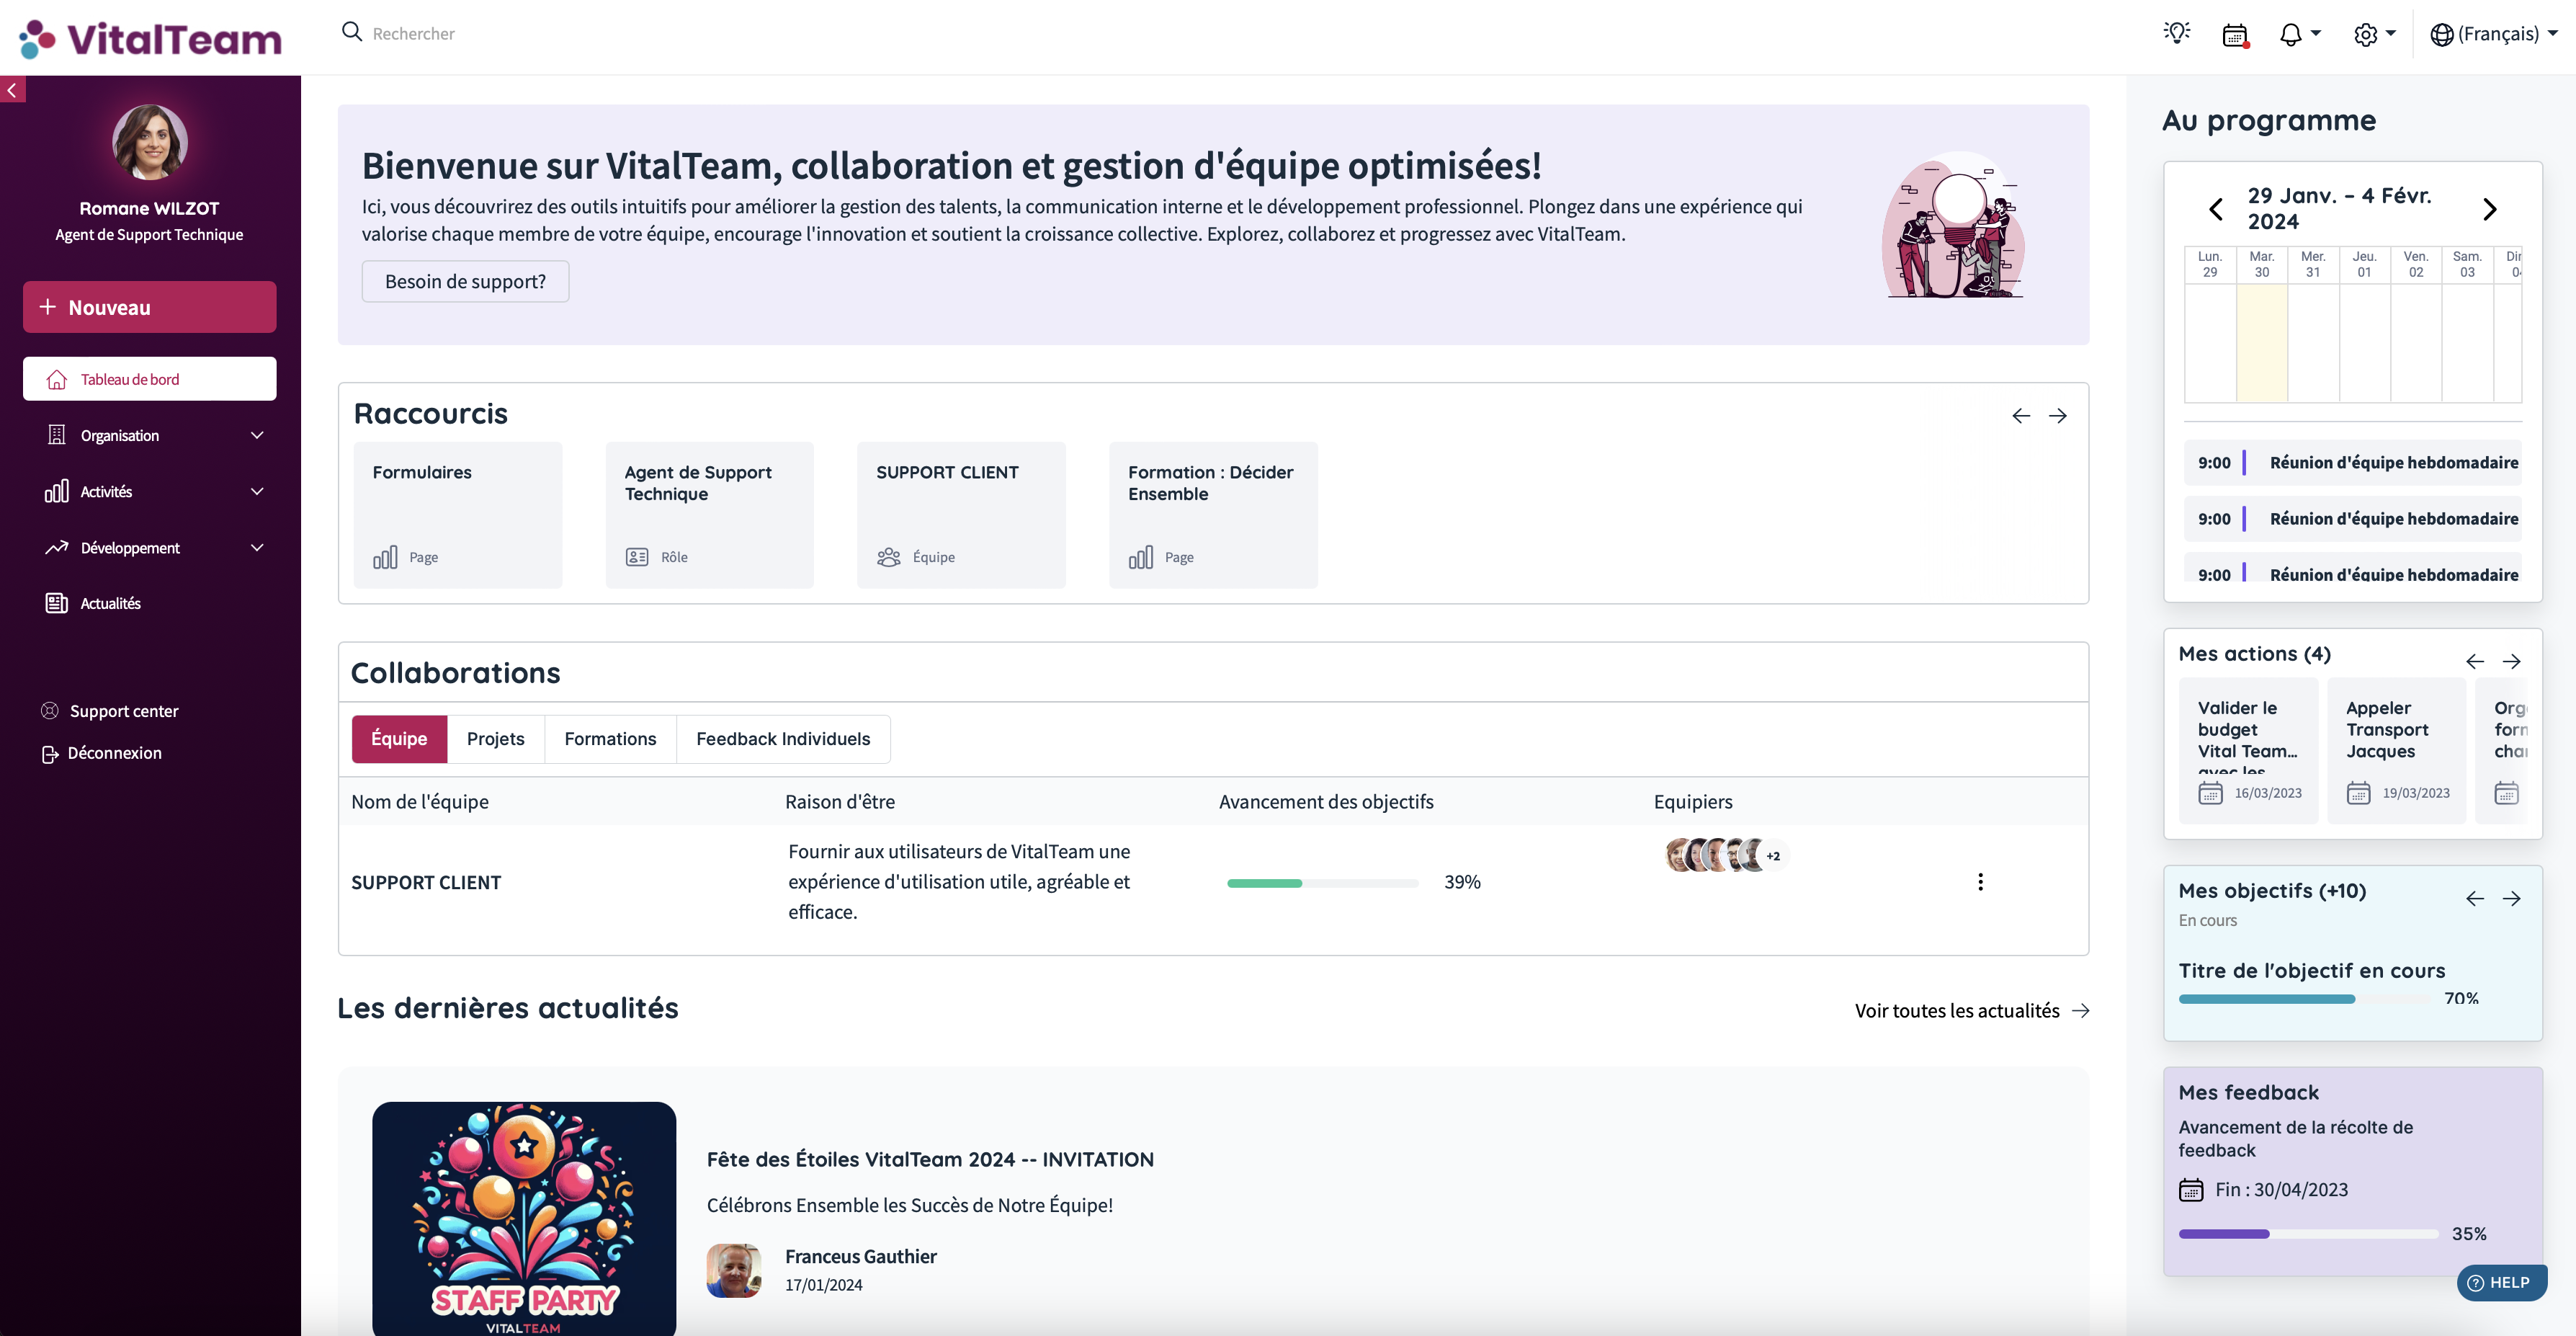Select Actualités in the sidebar

point(110,603)
